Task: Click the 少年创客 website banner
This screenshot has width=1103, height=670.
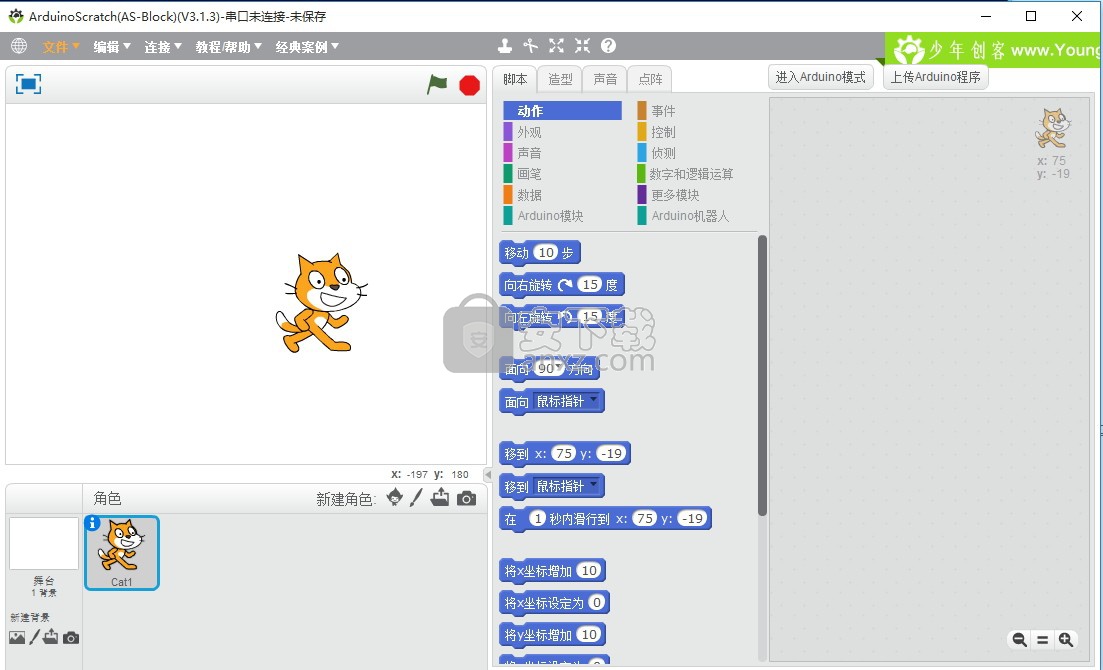Action: click(993, 50)
